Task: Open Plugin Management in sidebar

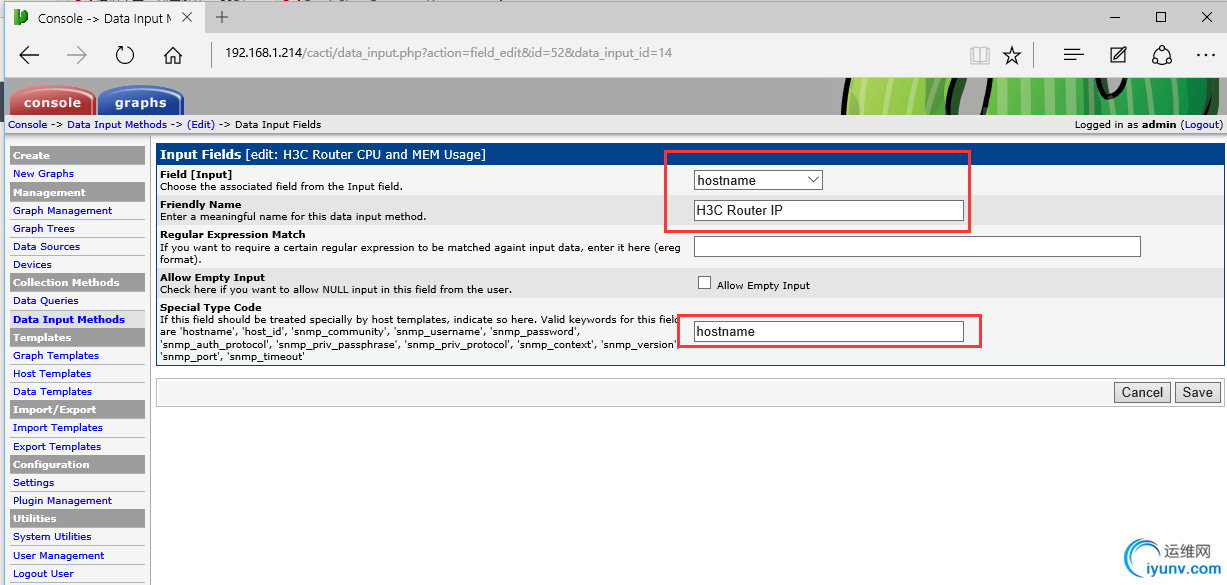Action: coord(62,500)
